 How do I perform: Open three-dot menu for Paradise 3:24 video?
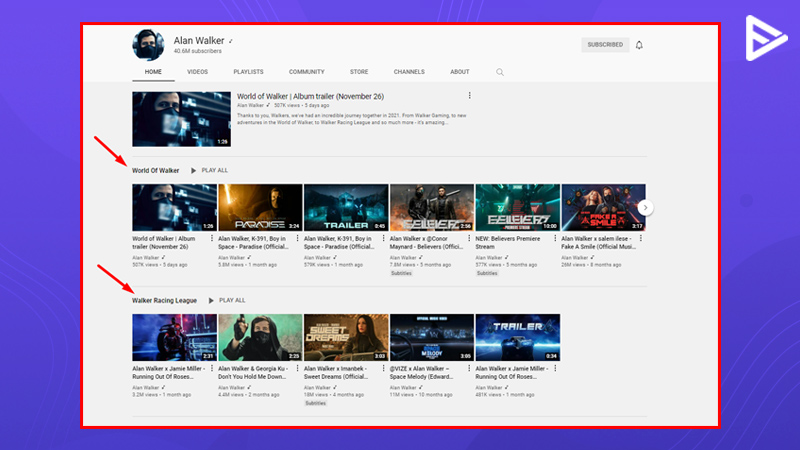[x=297, y=238]
